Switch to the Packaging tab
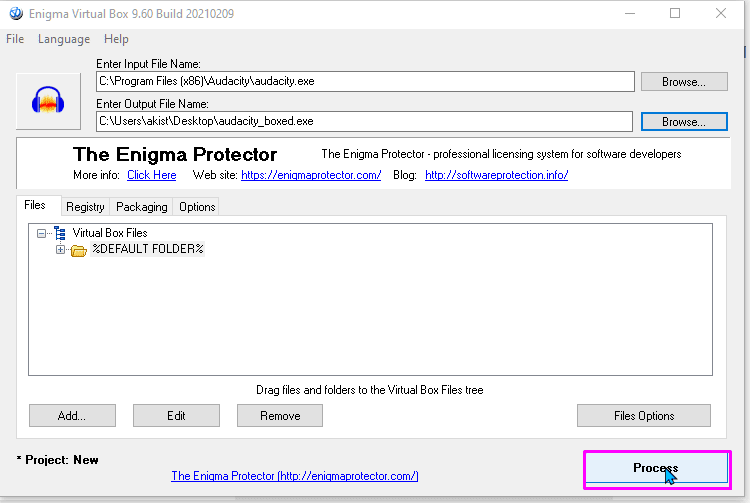 coord(142,207)
